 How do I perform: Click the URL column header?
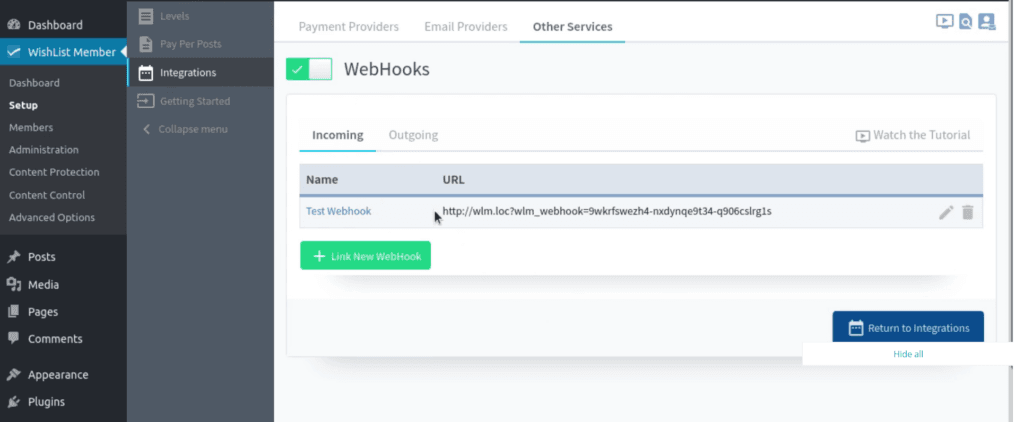coord(453,180)
